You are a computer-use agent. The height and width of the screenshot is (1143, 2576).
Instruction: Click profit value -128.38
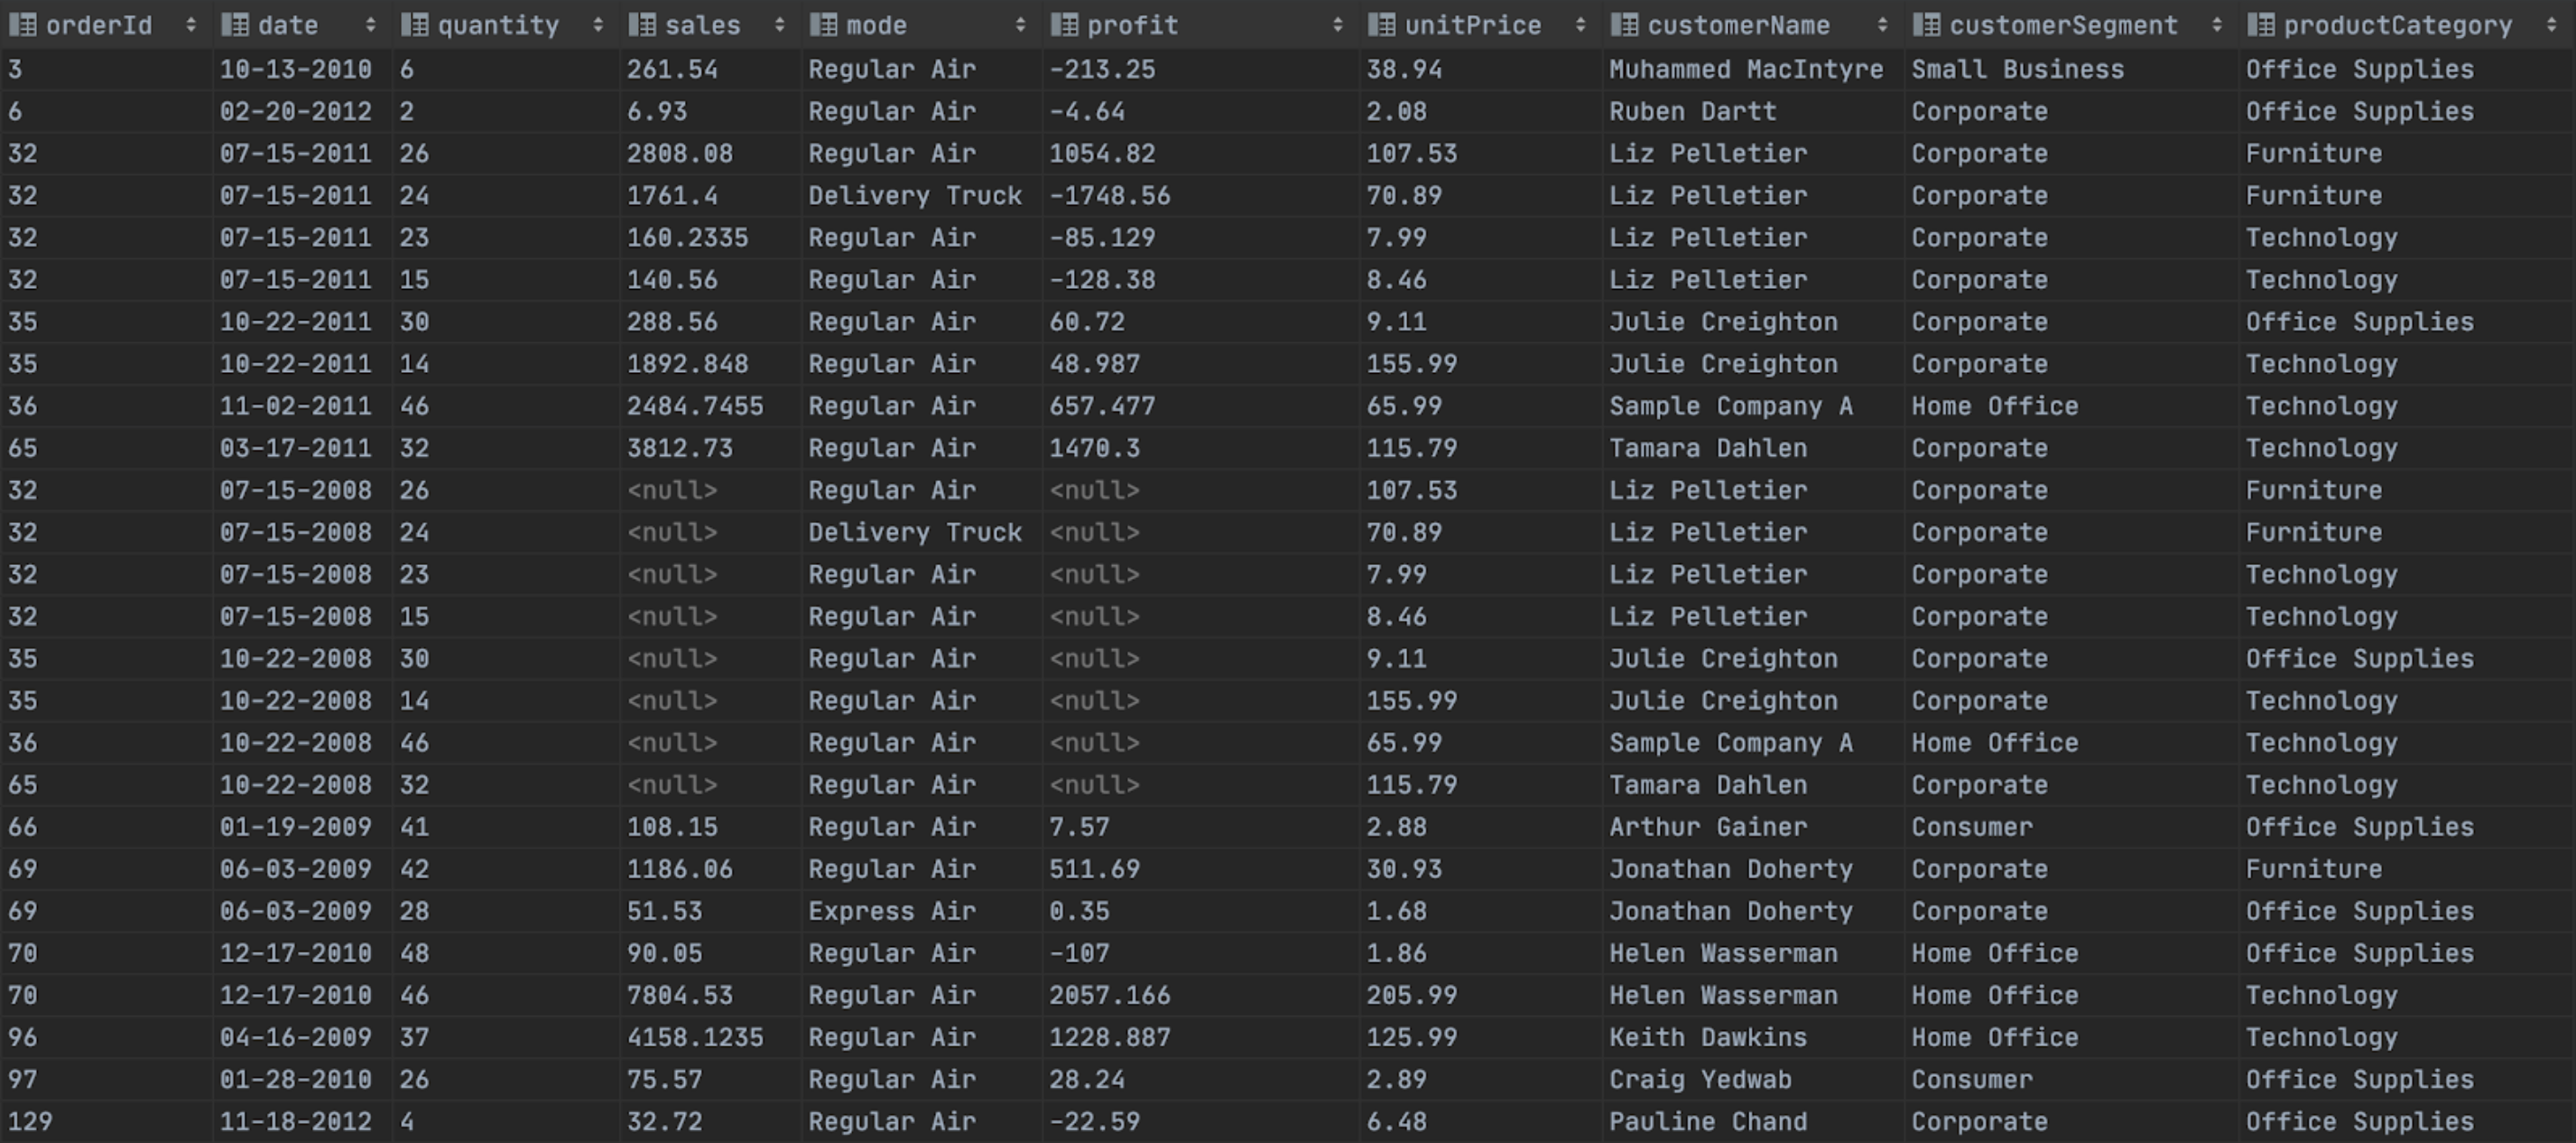pos(1102,279)
